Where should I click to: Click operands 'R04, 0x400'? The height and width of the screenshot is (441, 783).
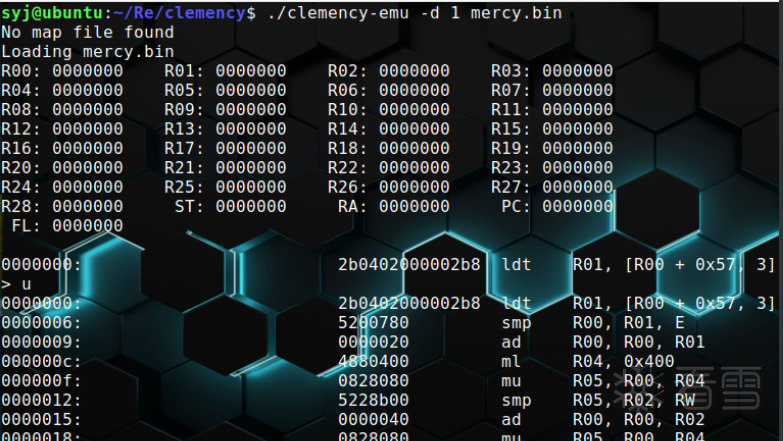(x=624, y=362)
